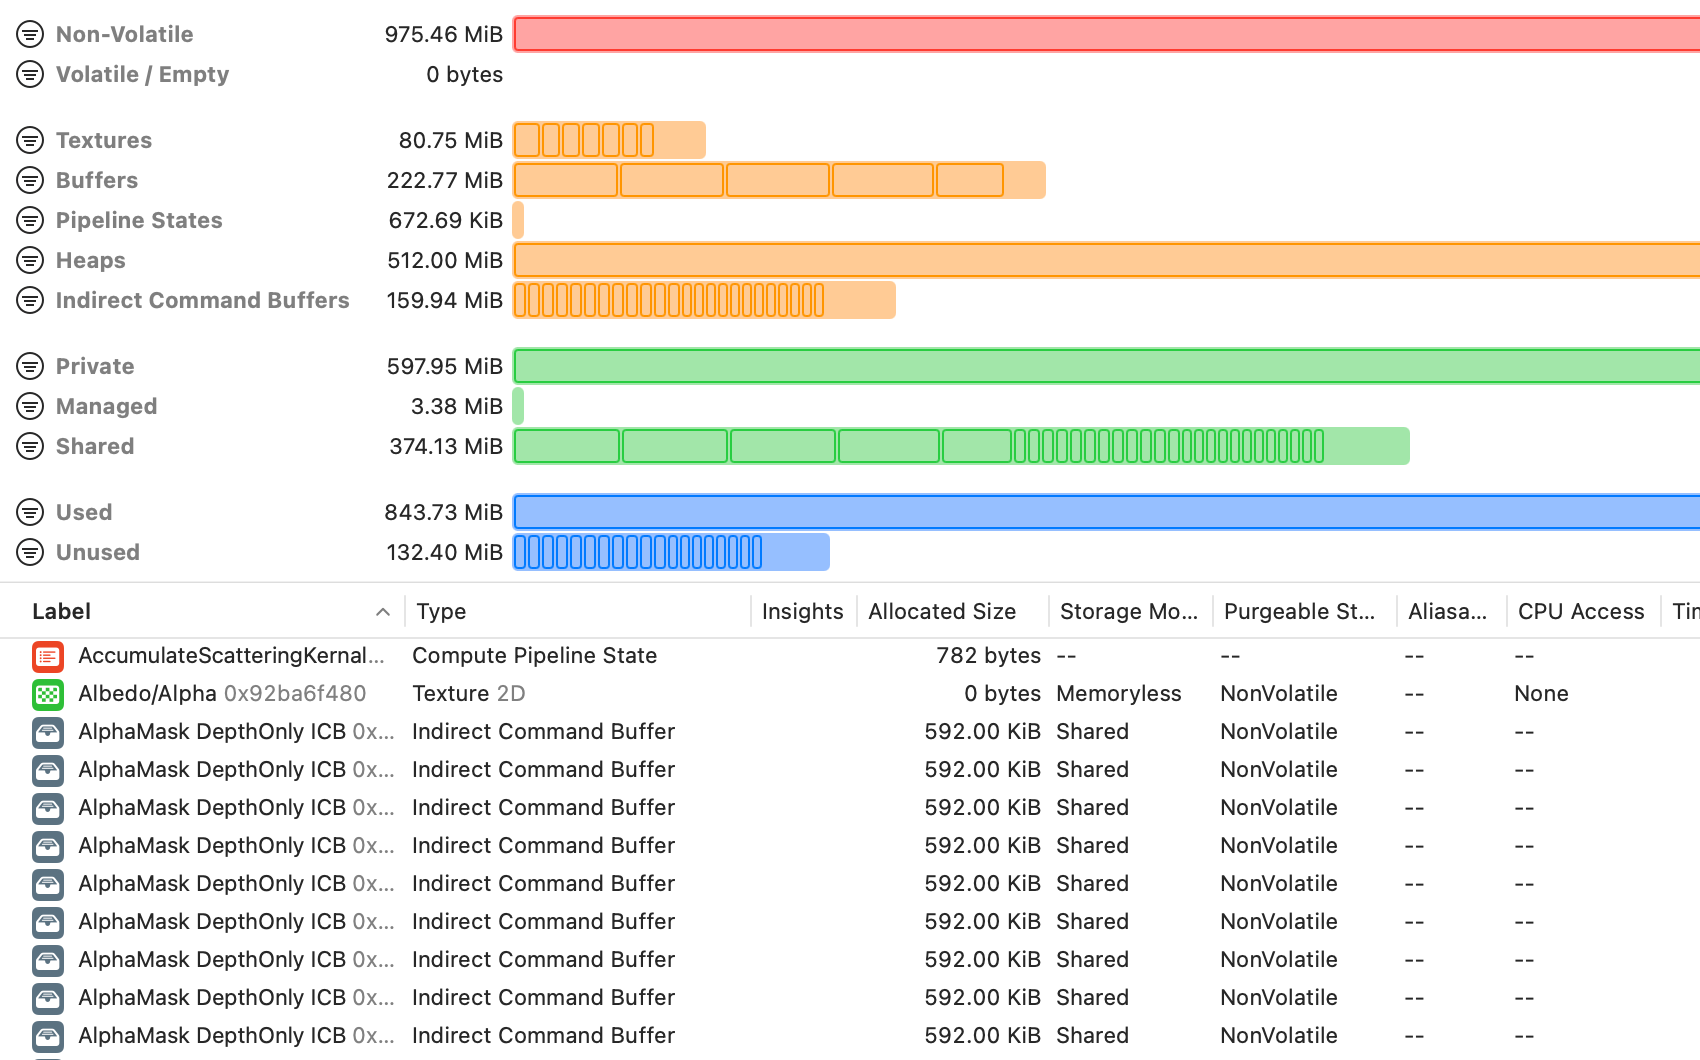This screenshot has height=1060, width=1700.
Task: Click the Pipeline States label
Action: (139, 220)
